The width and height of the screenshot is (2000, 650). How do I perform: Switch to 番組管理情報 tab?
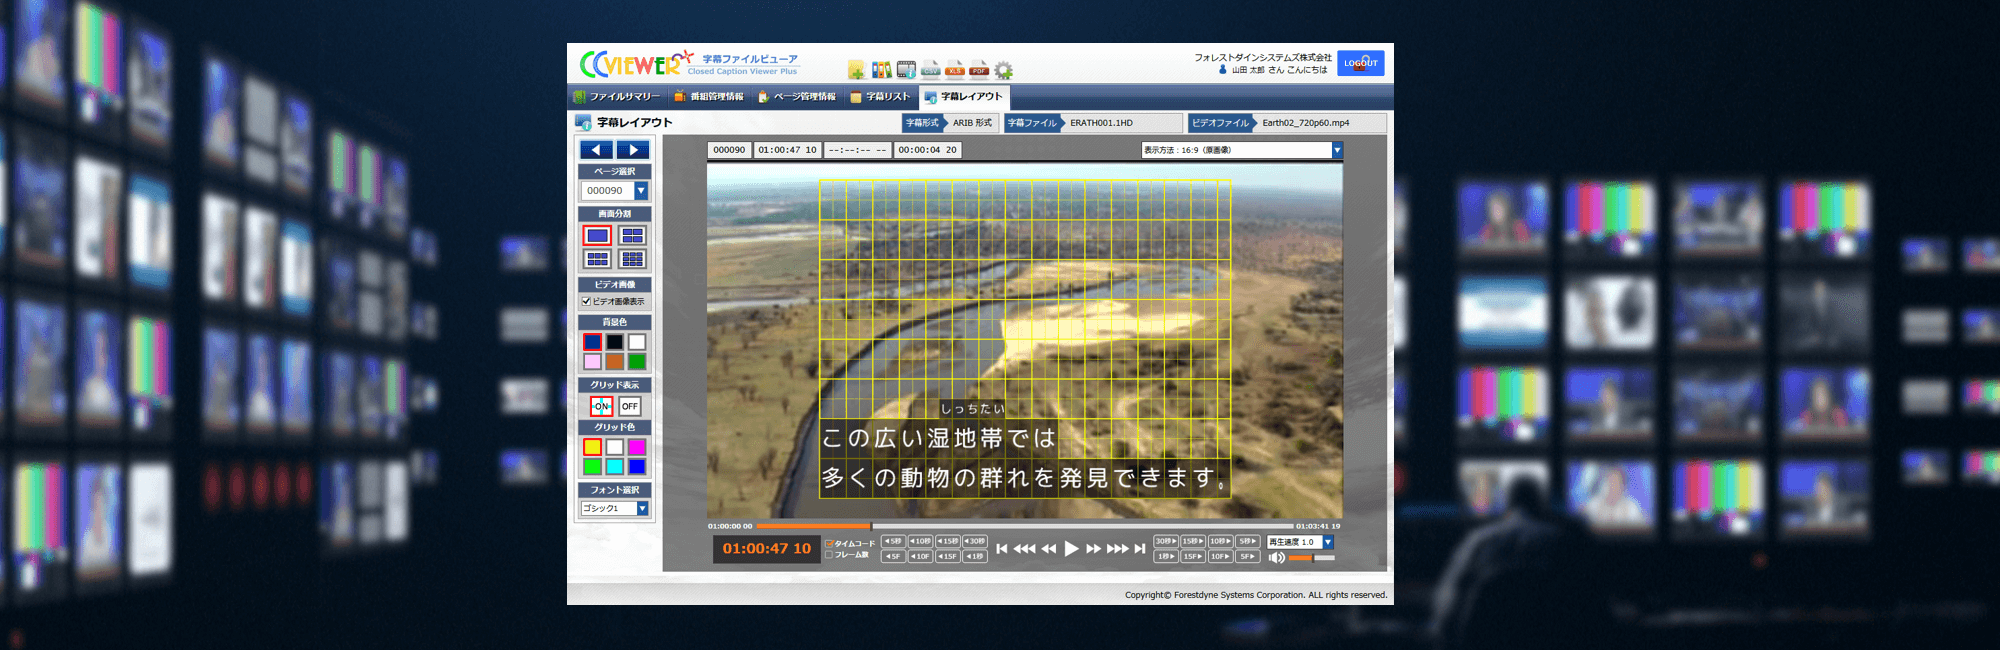709,97
